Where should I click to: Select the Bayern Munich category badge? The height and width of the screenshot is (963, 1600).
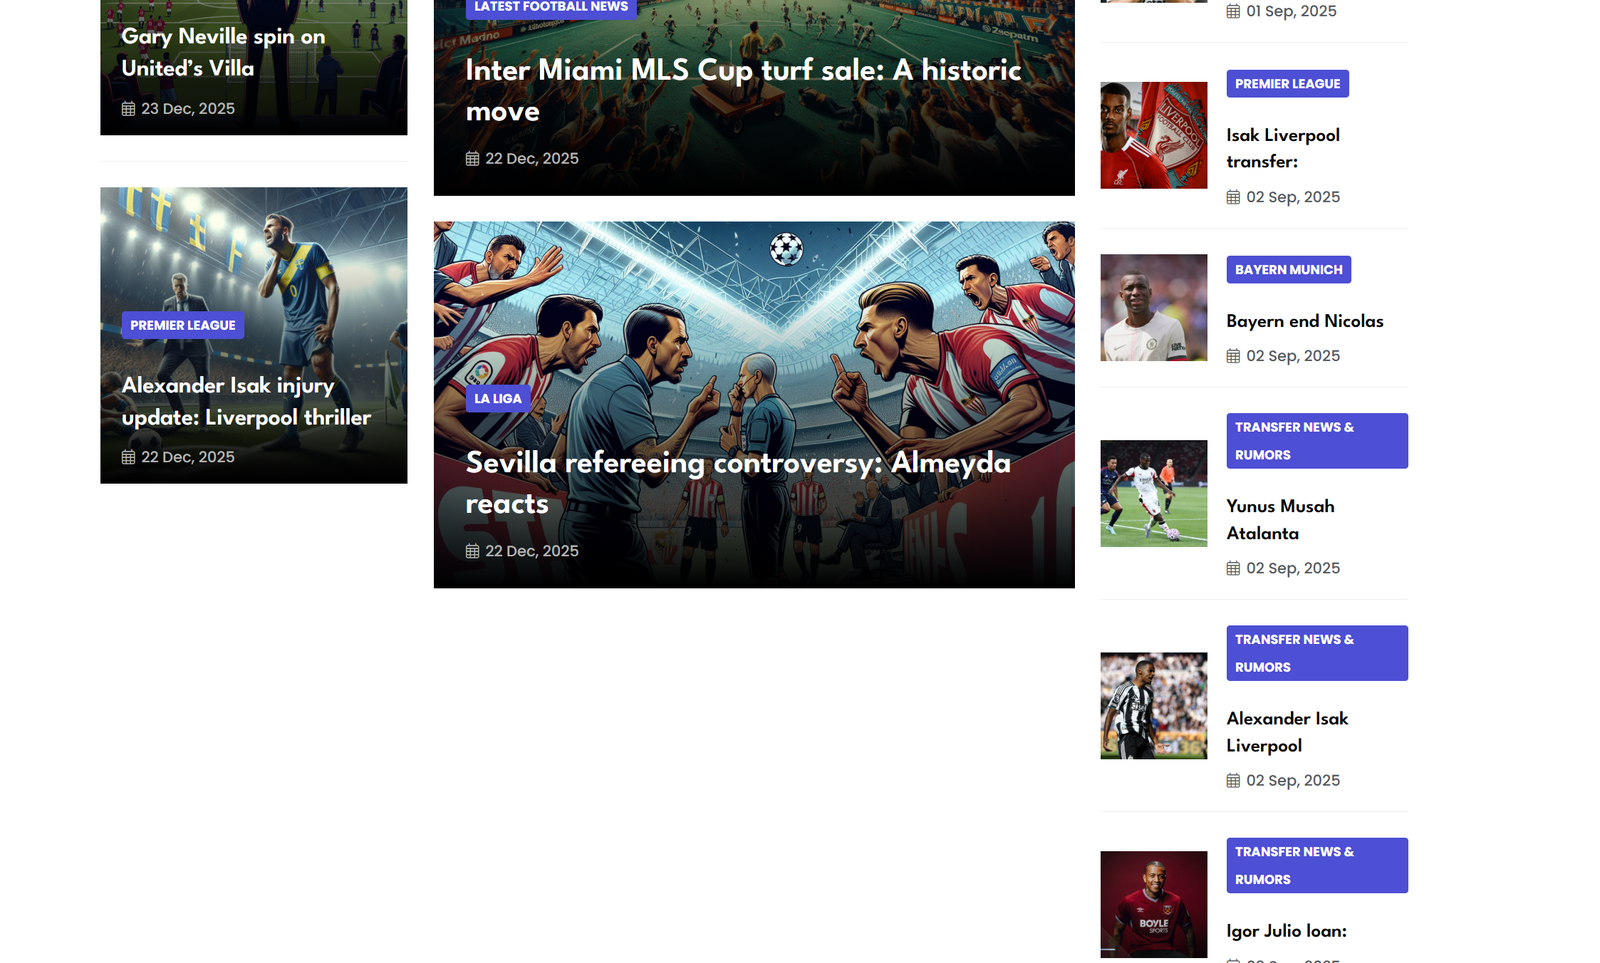1289,270
